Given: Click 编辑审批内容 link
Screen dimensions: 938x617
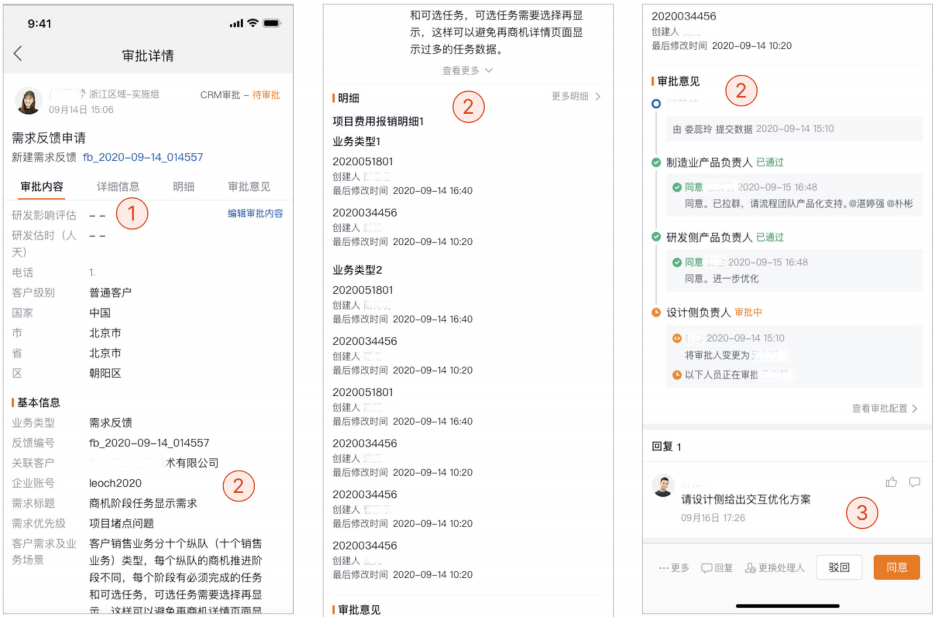Looking at the screenshot, I should coord(255,214).
